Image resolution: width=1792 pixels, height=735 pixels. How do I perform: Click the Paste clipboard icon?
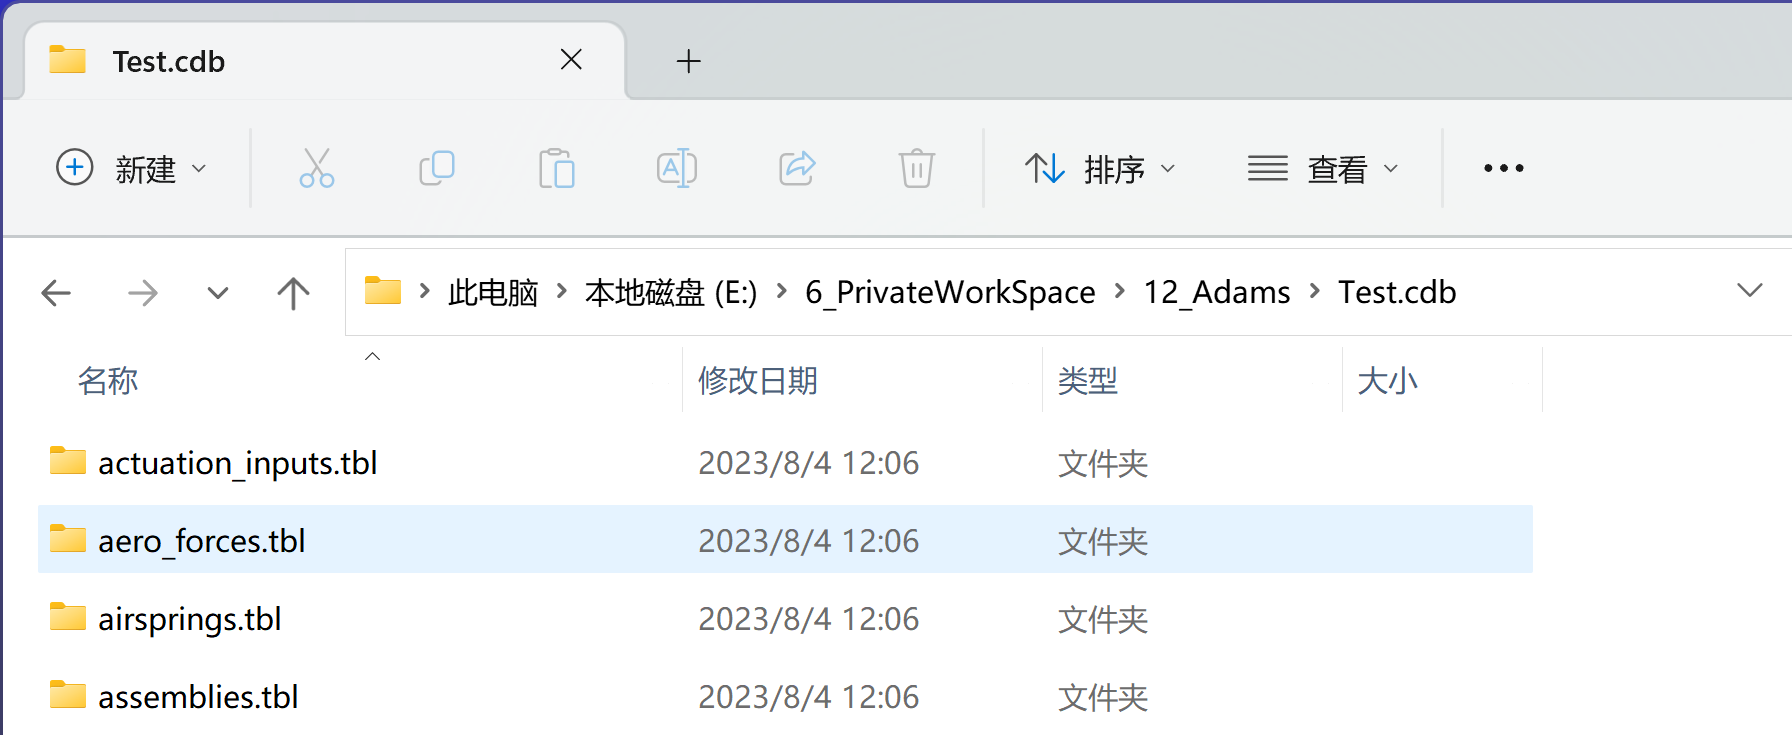click(557, 168)
